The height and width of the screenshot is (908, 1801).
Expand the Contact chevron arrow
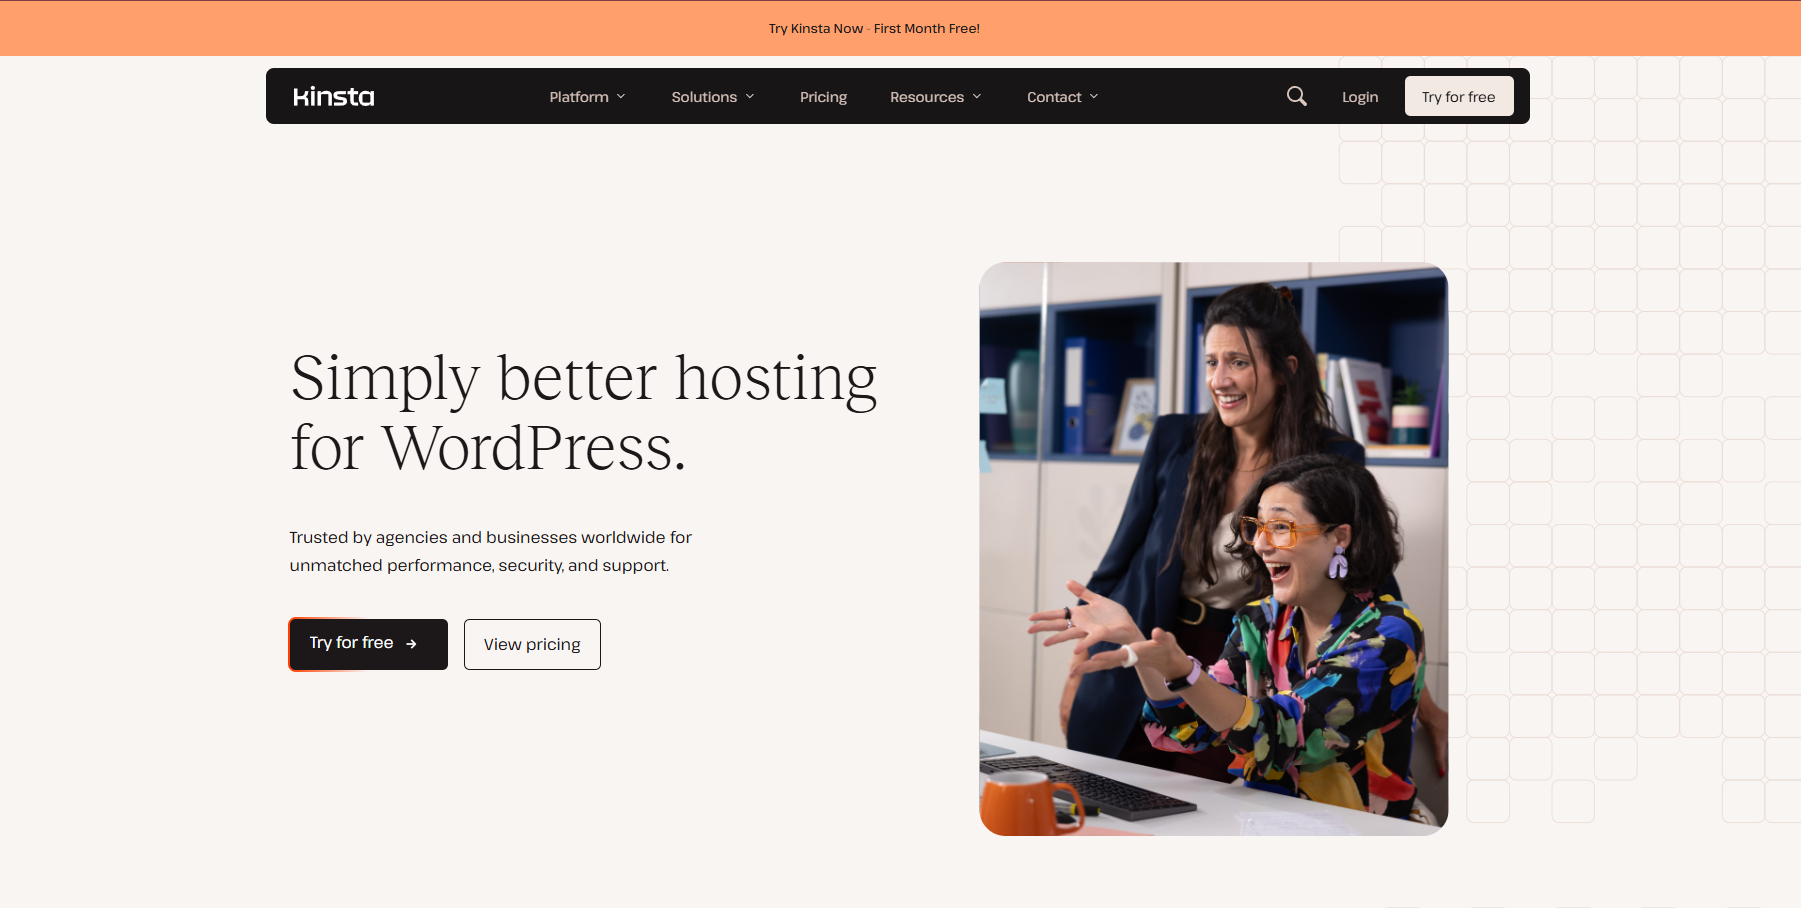pos(1094,97)
